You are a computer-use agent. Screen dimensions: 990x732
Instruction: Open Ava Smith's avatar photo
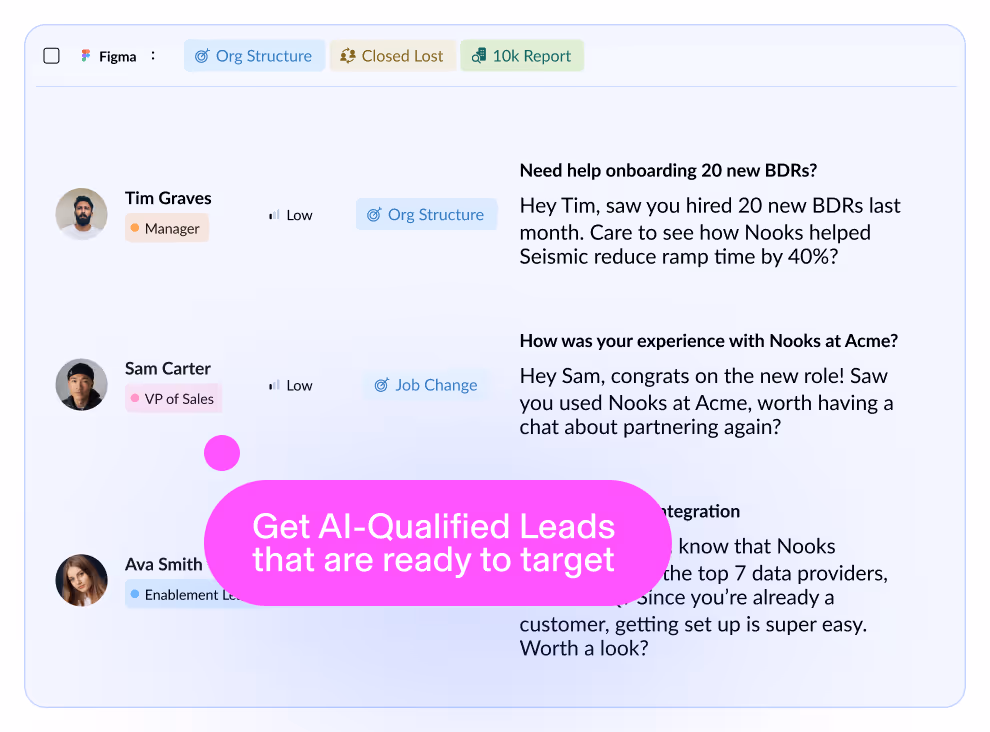pos(81,580)
